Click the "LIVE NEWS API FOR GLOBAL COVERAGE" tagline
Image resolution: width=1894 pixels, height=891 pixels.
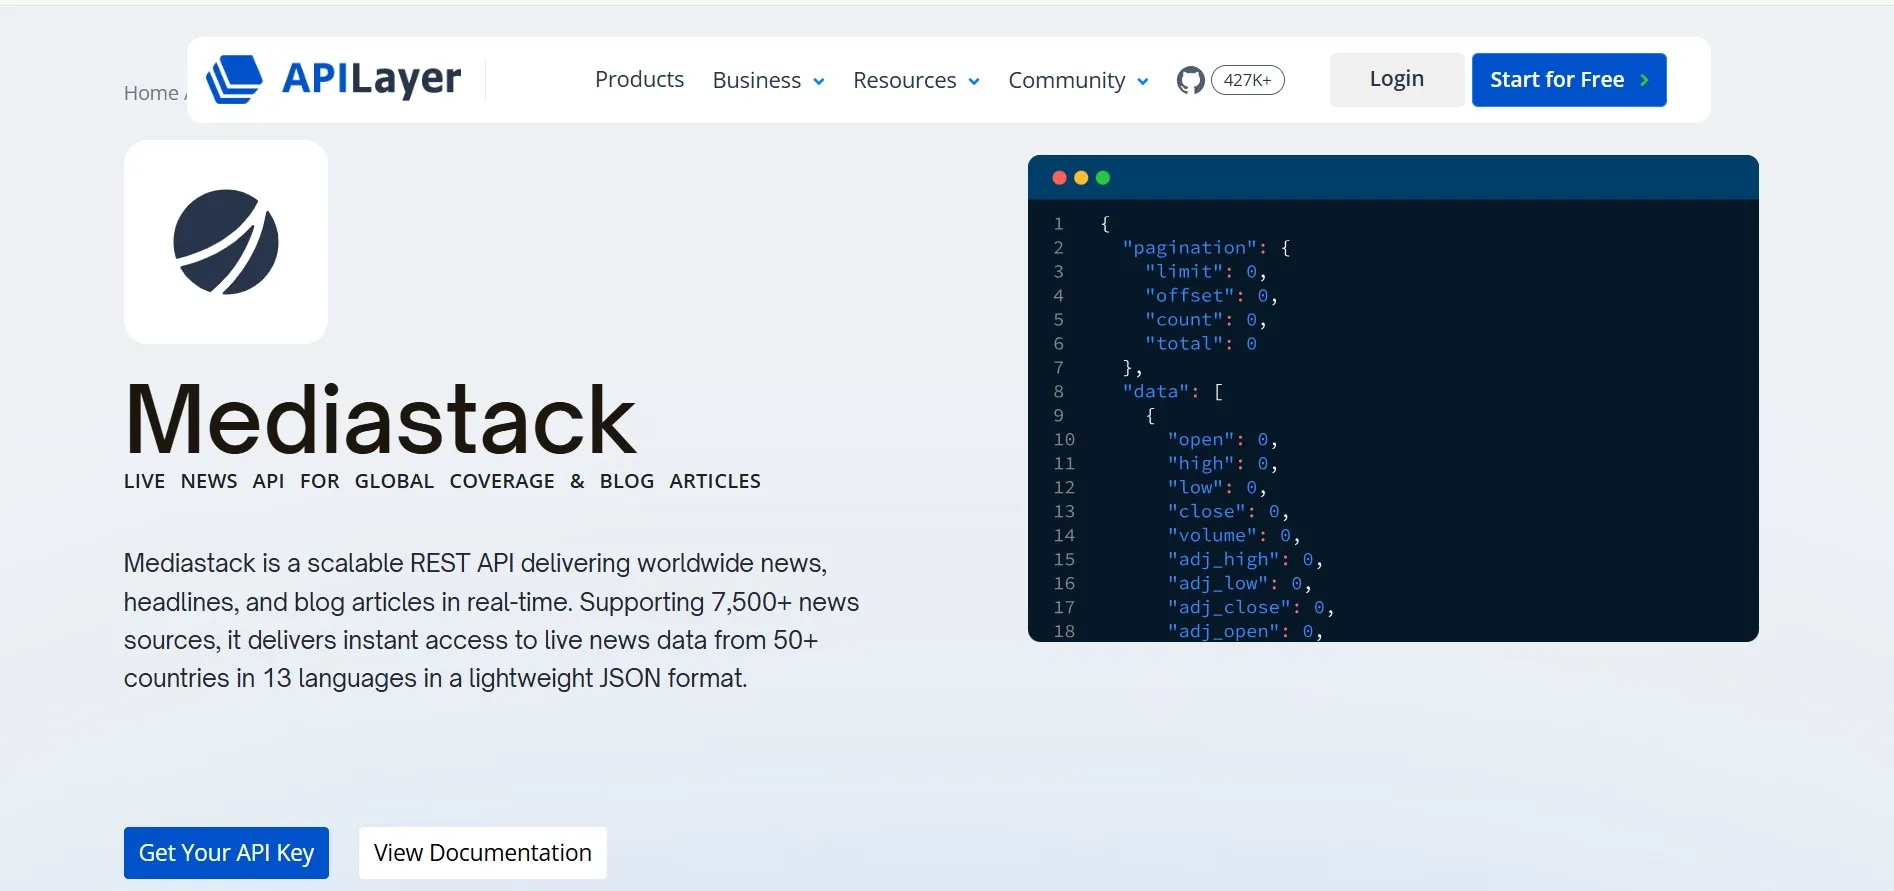coord(442,481)
